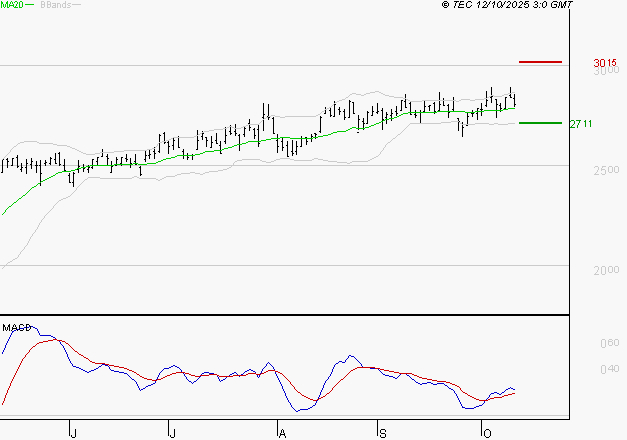Screen dimensions: 627x440
Task: Click the 2500 price axis label
Action: click(606, 170)
